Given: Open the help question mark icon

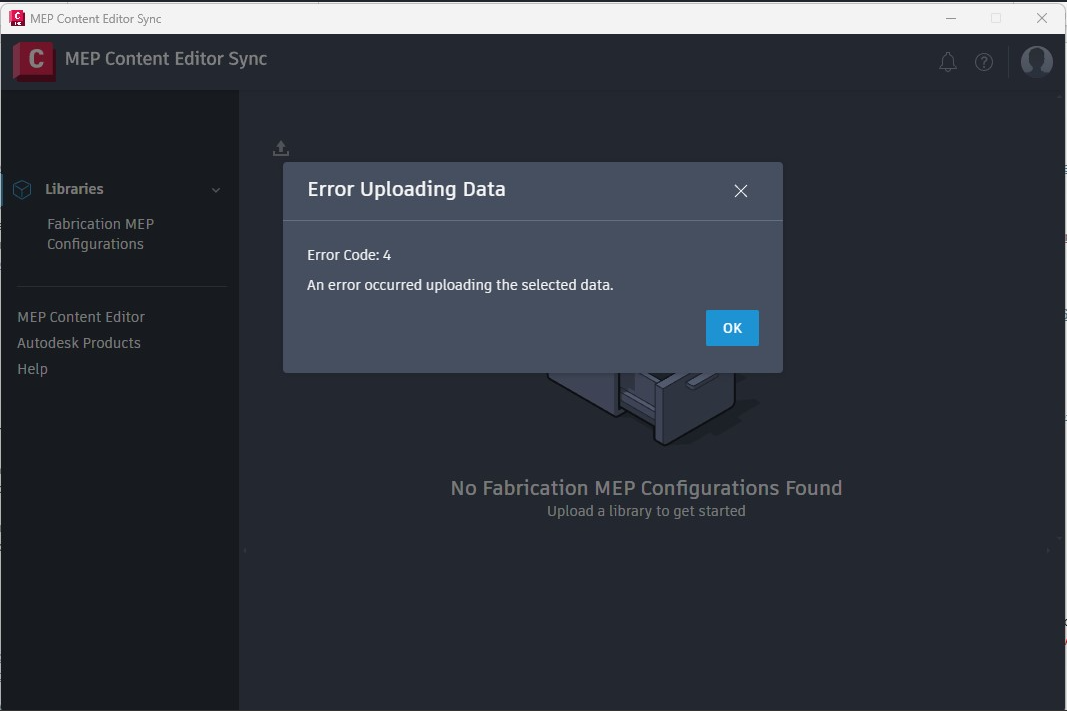Looking at the screenshot, I should click(984, 61).
